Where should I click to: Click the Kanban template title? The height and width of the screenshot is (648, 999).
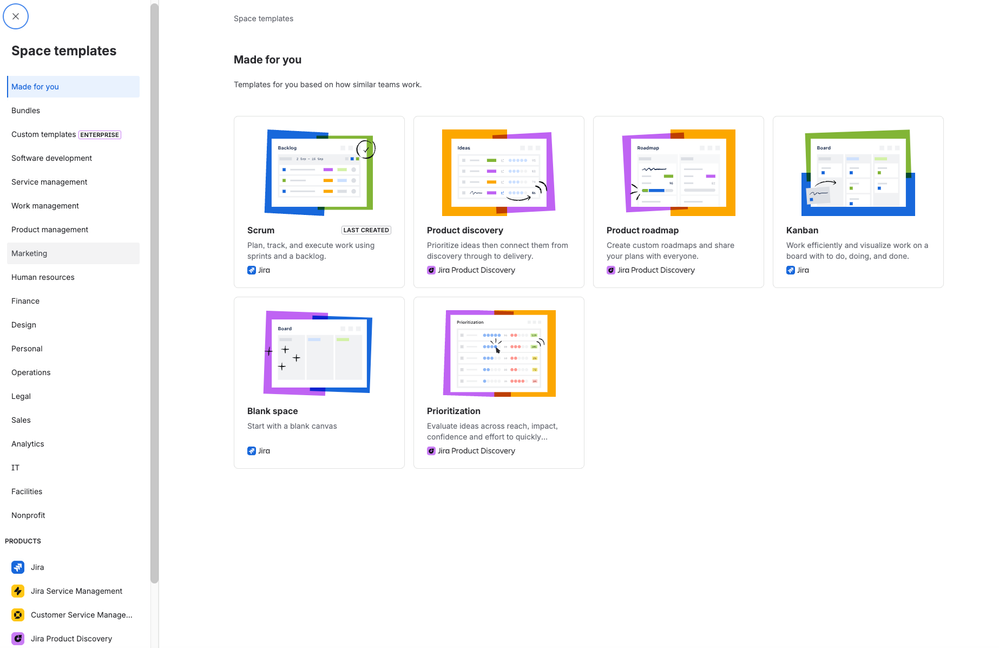pyautogui.click(x=802, y=230)
